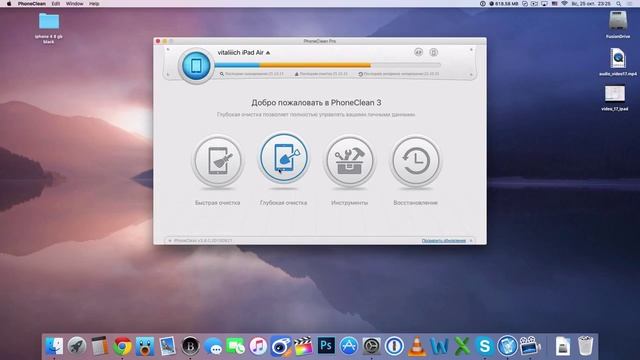Screen dimensions: 640x360
Task: Click the Глубокая очистка label
Action: (283, 203)
